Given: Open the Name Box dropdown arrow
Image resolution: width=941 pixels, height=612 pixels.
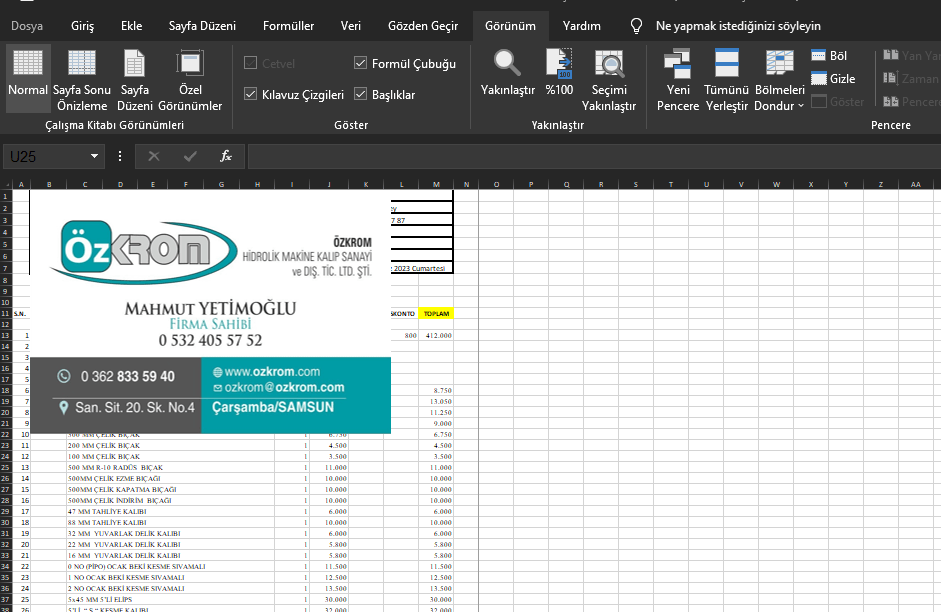Looking at the screenshot, I should click(94, 157).
